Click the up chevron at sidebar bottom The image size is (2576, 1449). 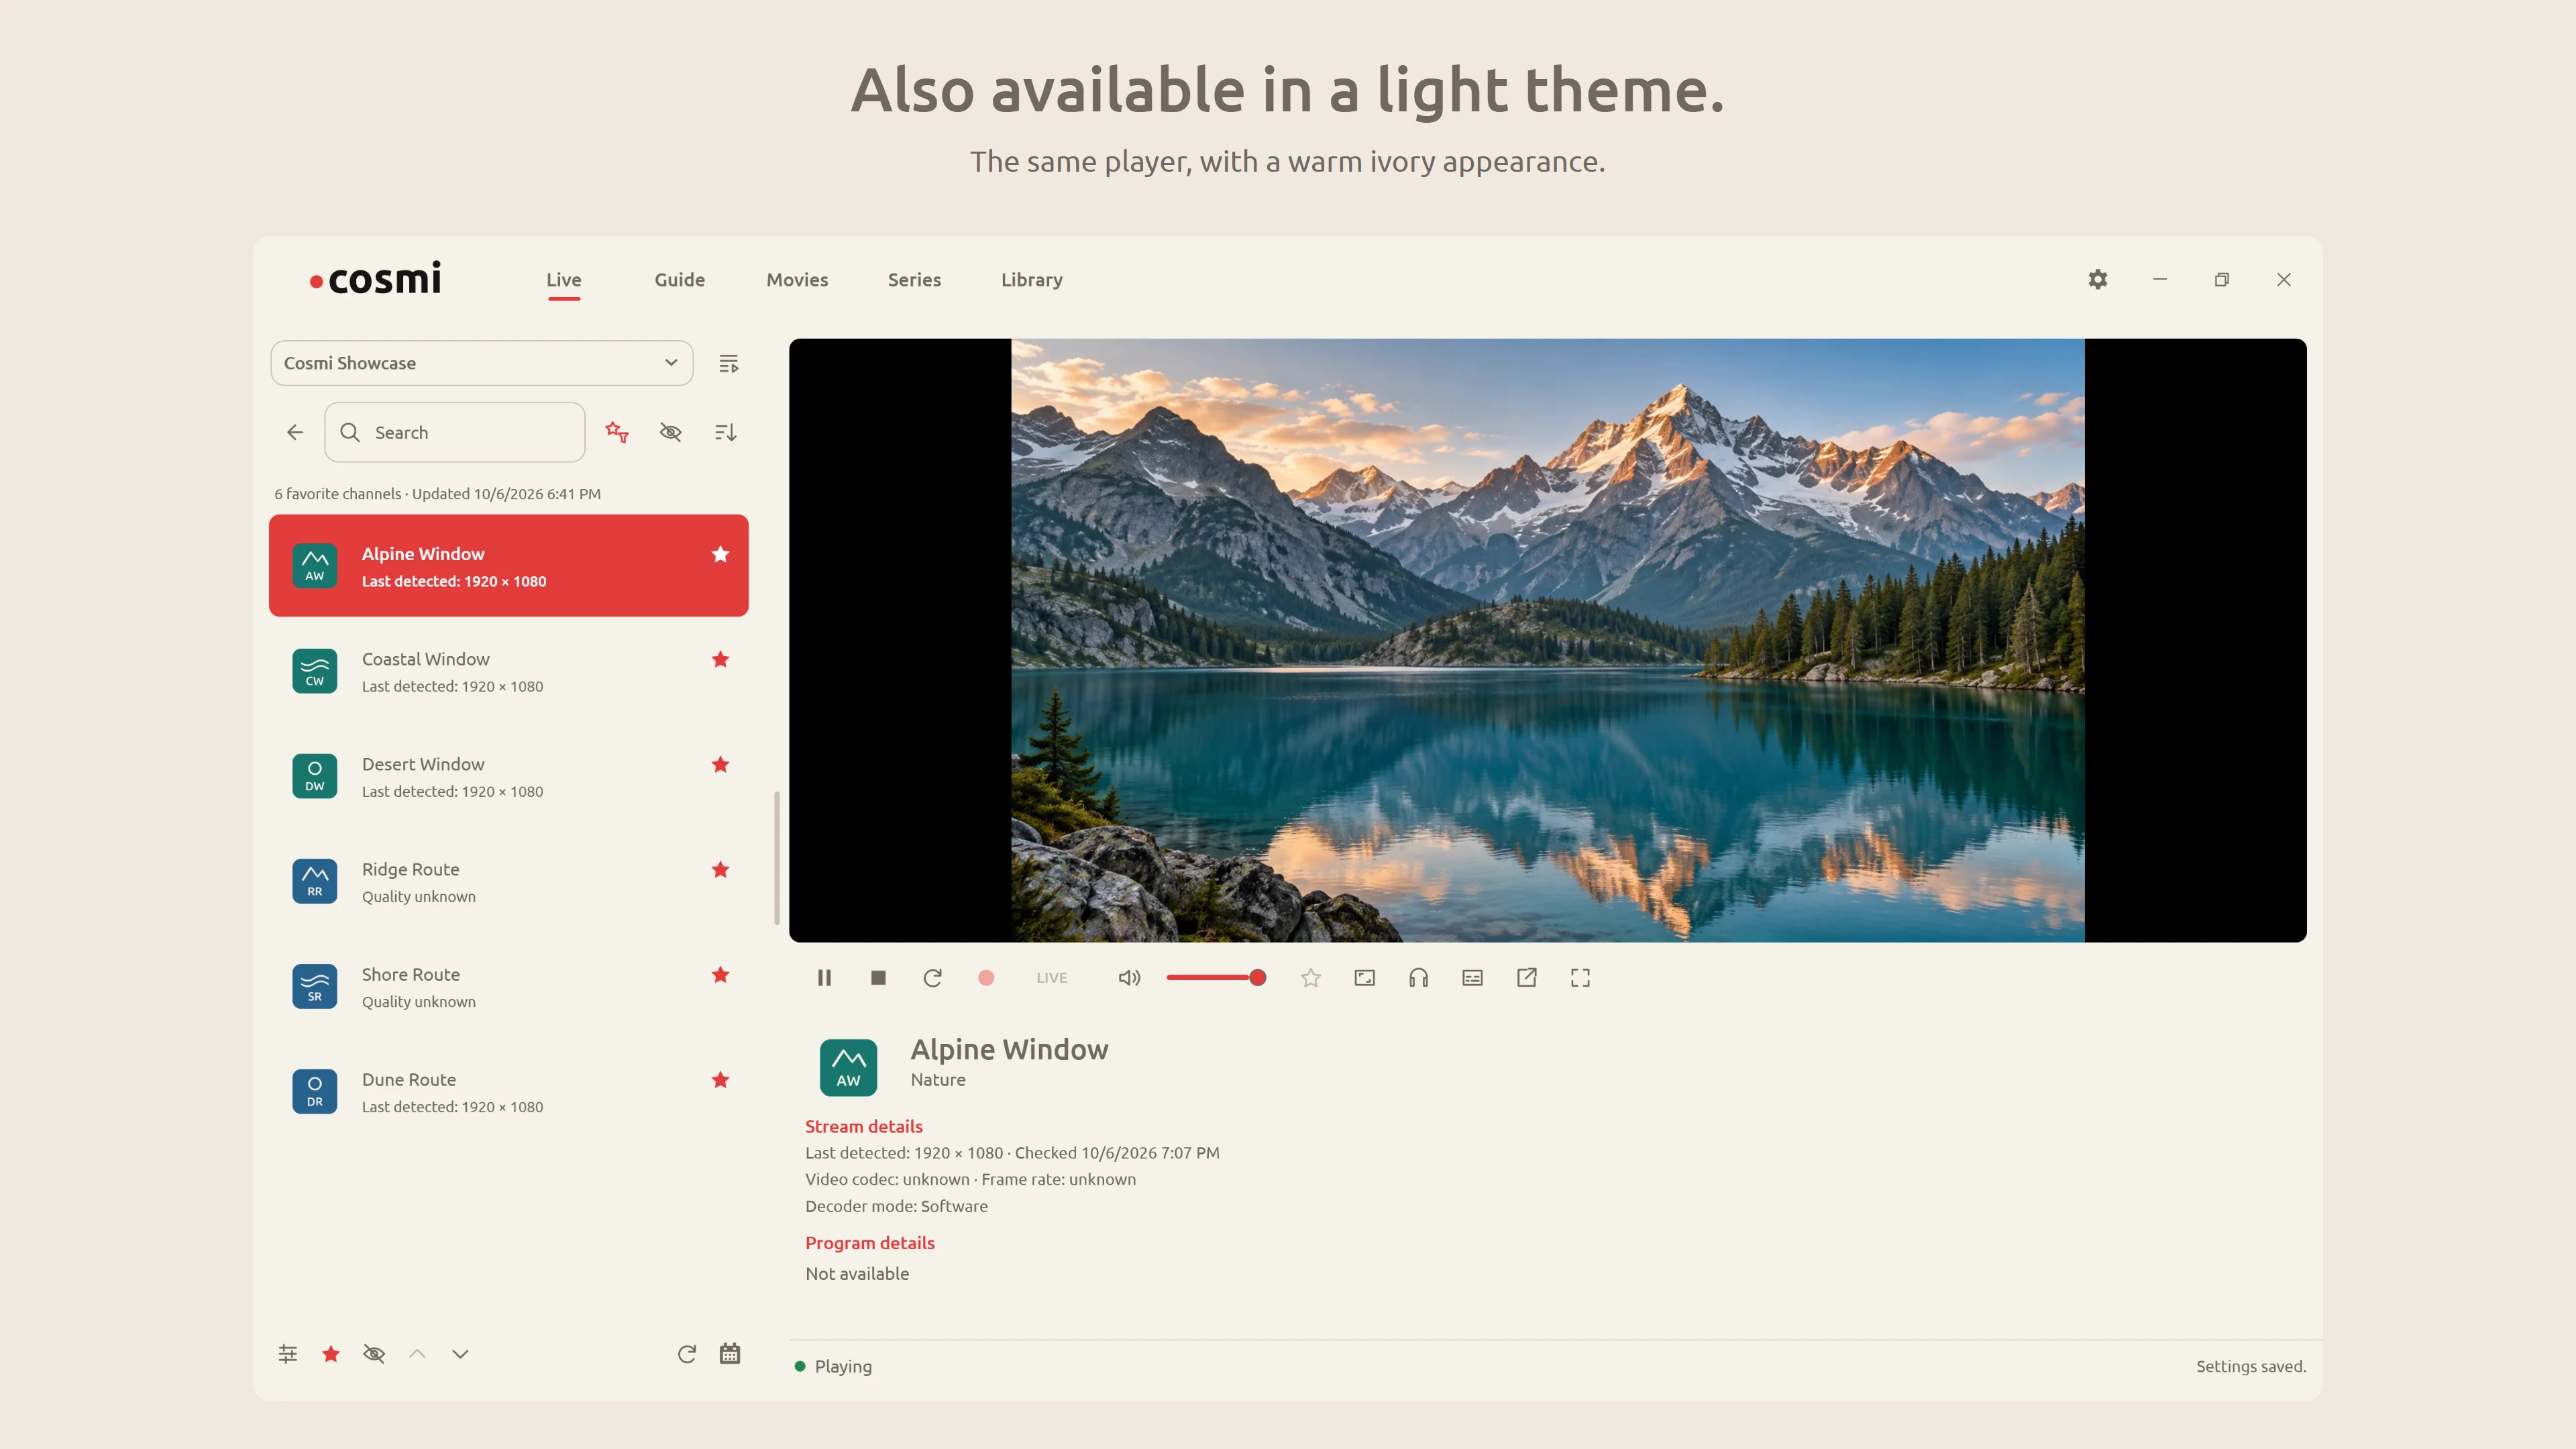[417, 1353]
